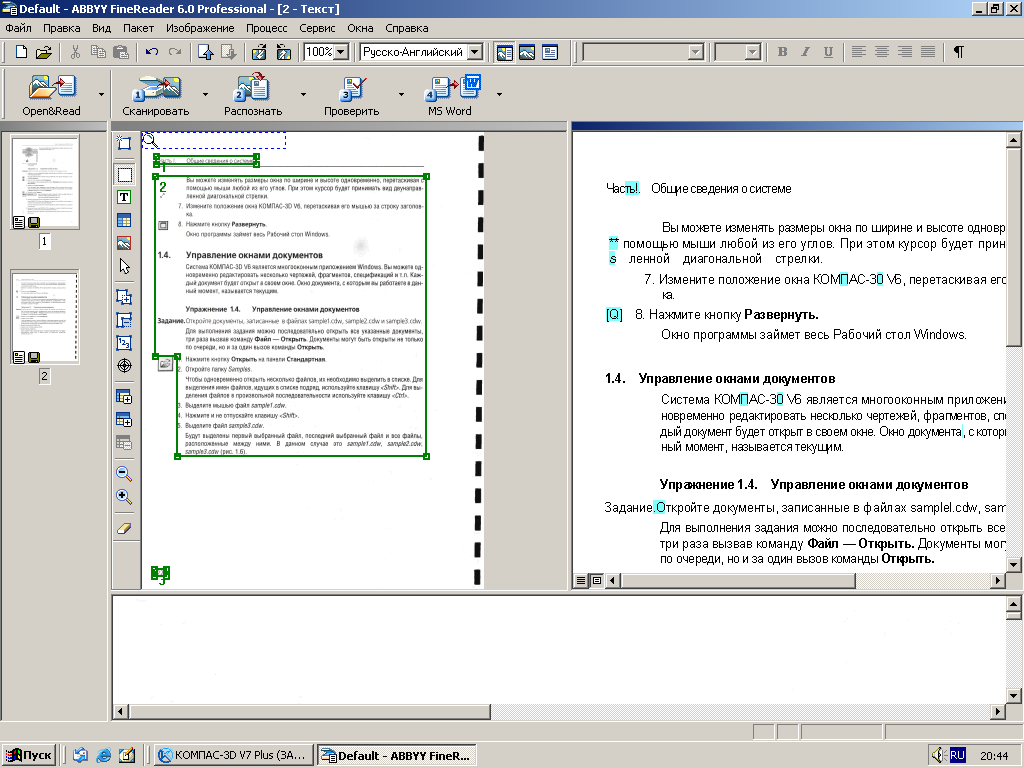Open the Процесс menu

coord(266,28)
